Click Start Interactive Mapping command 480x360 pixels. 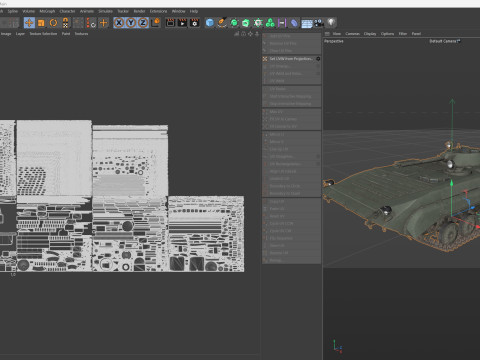(291, 96)
